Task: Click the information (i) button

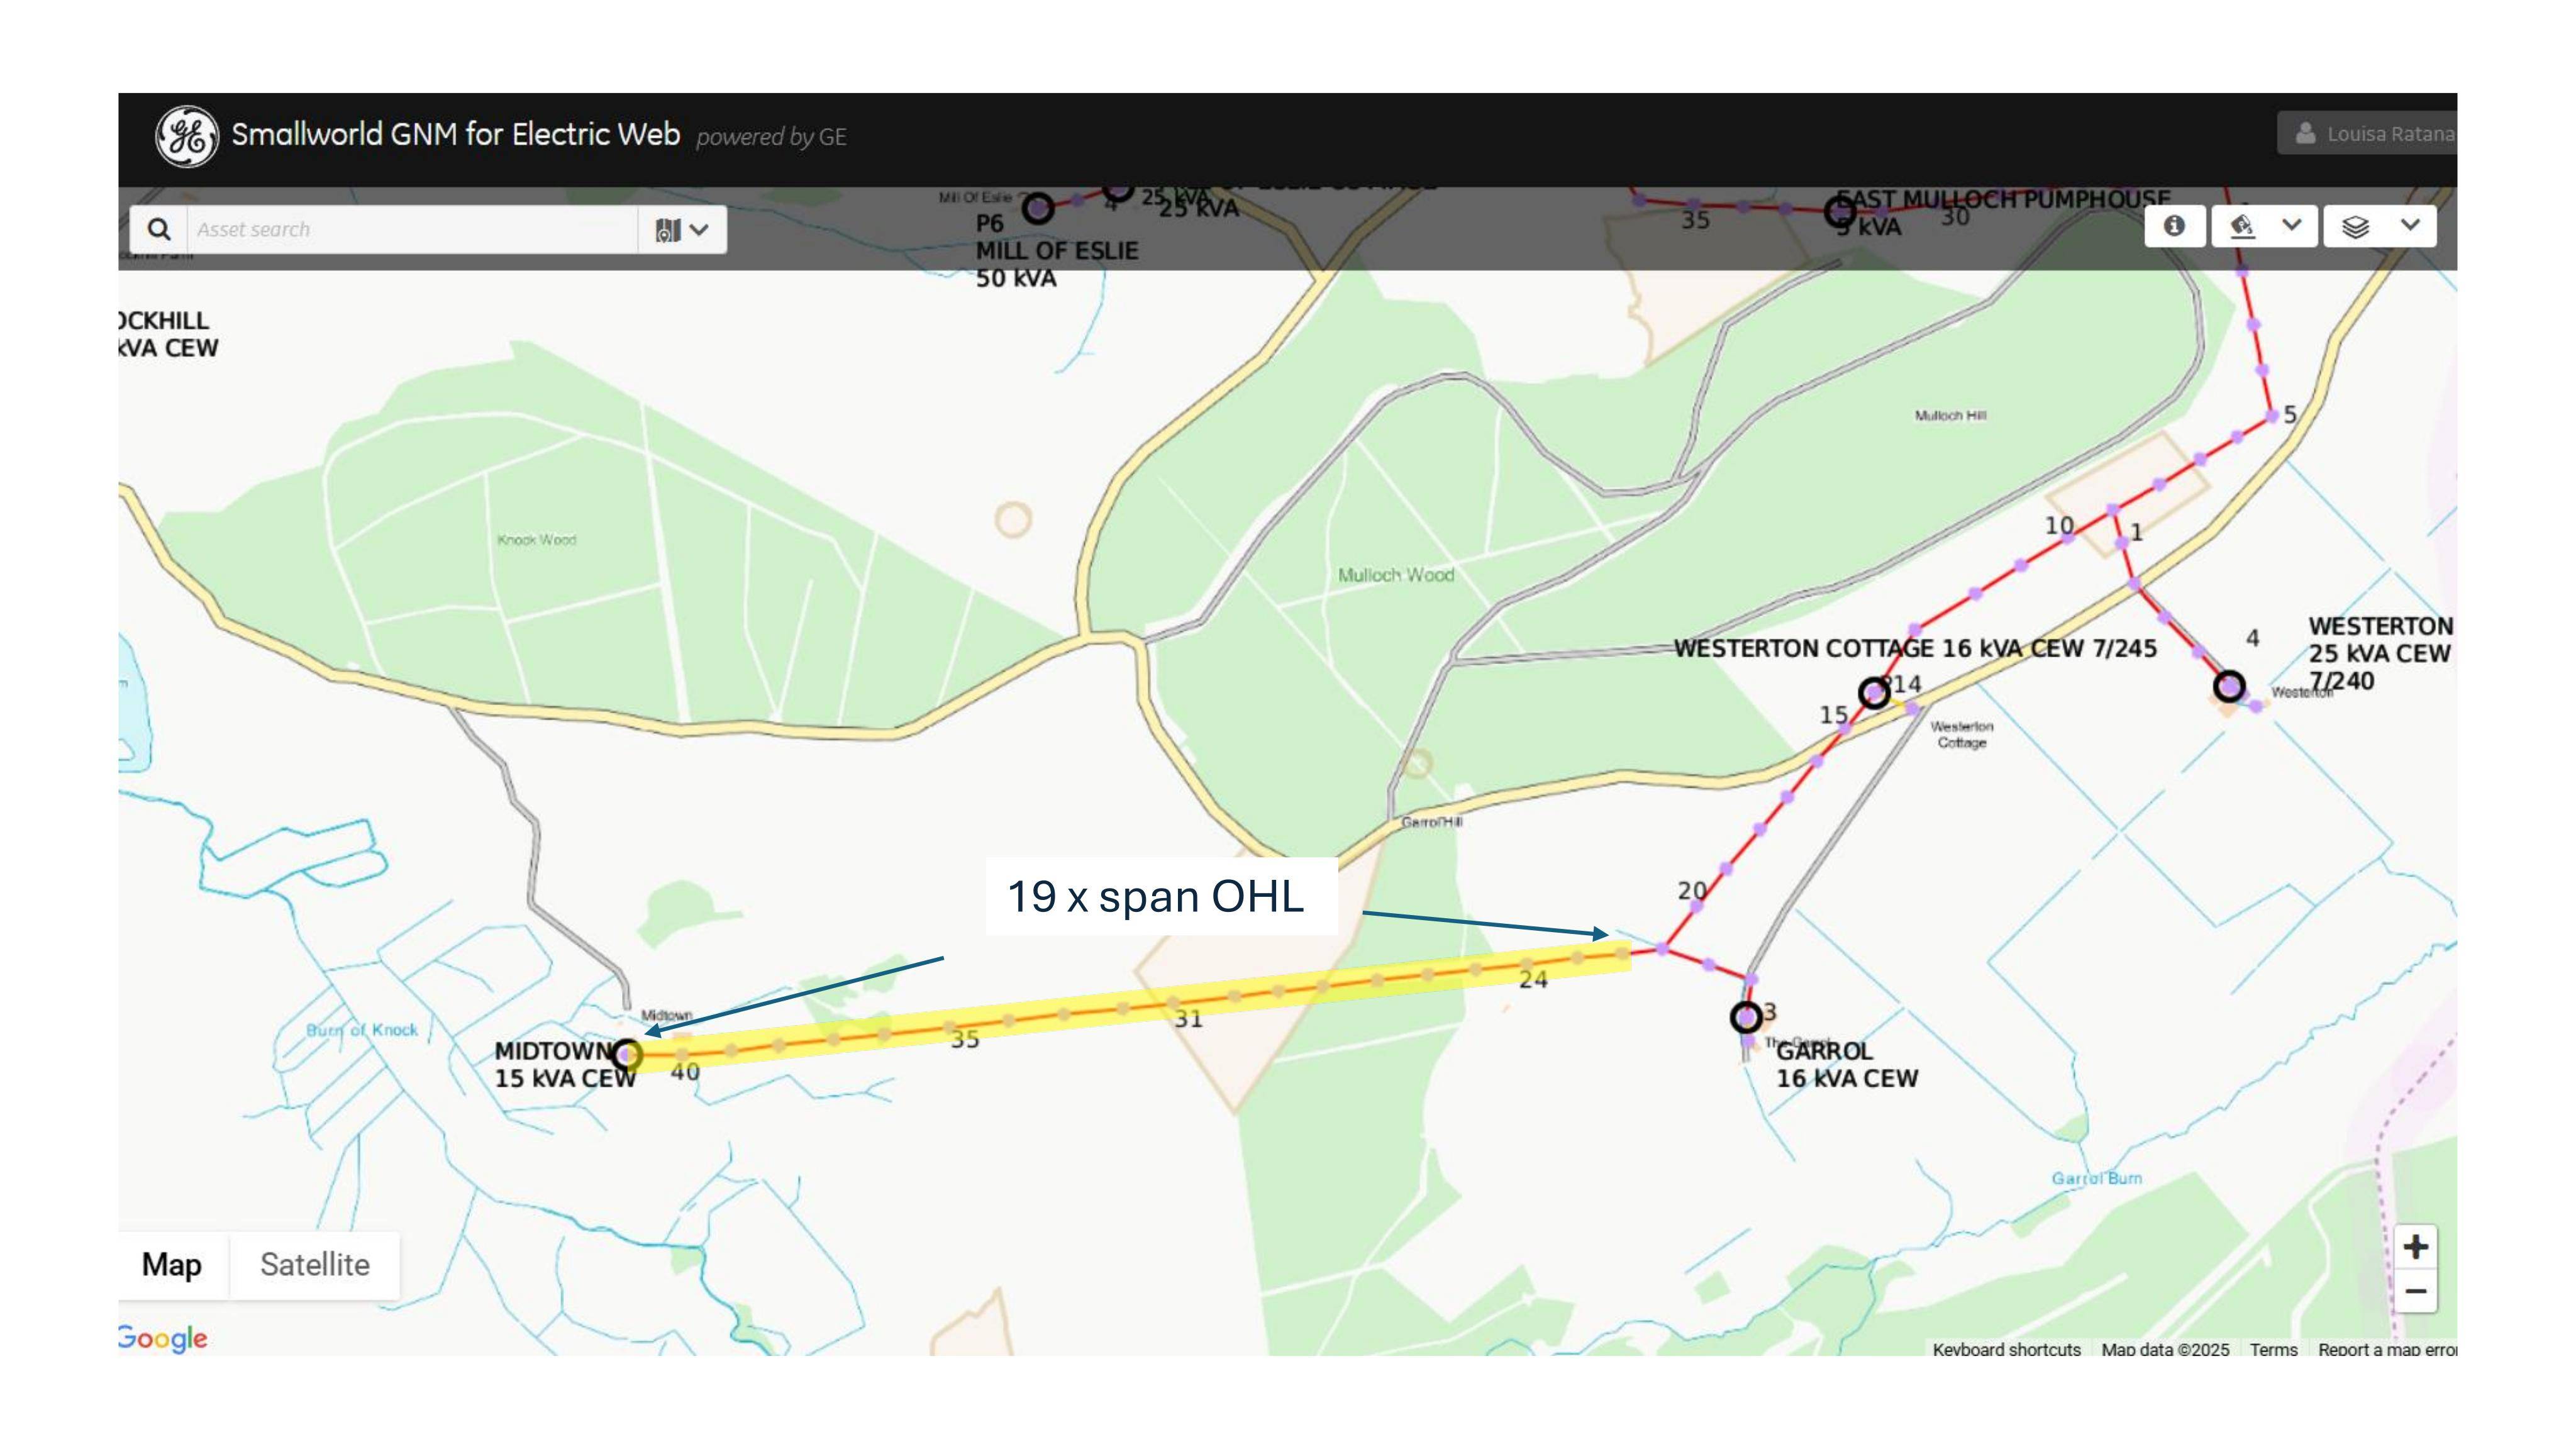Action: 2174,226
